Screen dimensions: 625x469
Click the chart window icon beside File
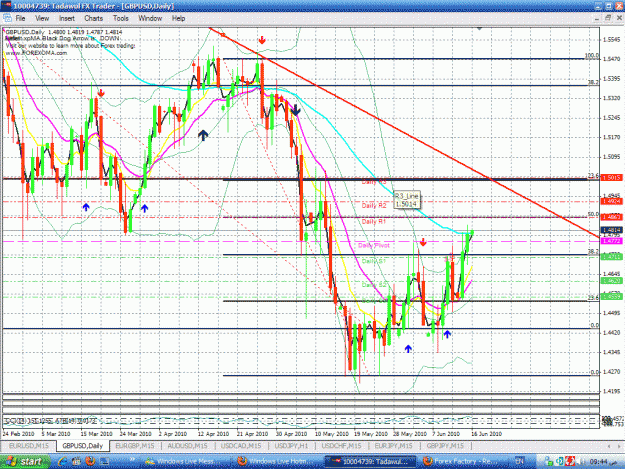coord(7,18)
